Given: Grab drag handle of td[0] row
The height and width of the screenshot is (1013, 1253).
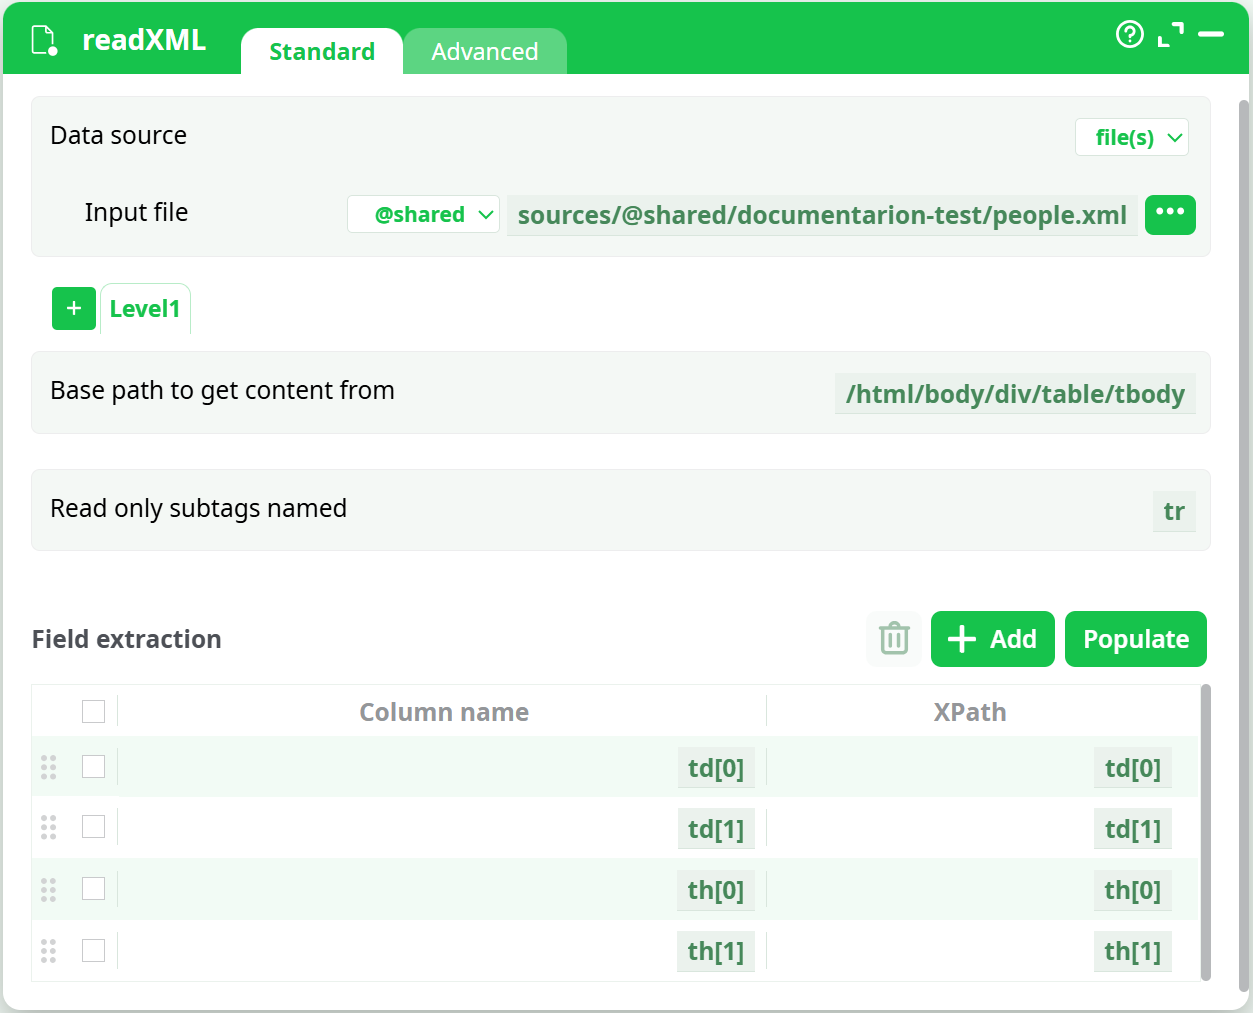Looking at the screenshot, I should point(48,767).
